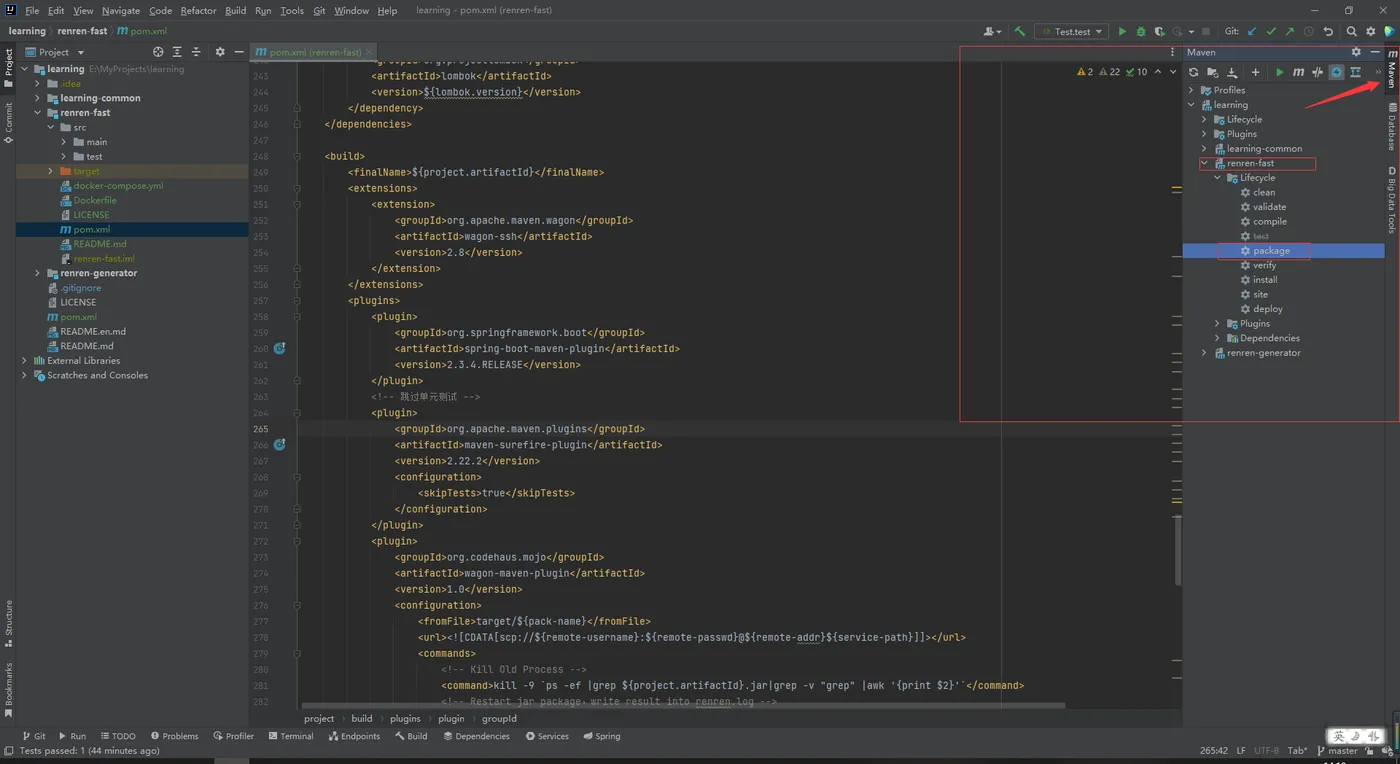Open editor tab options kebab menu

click(1172, 52)
